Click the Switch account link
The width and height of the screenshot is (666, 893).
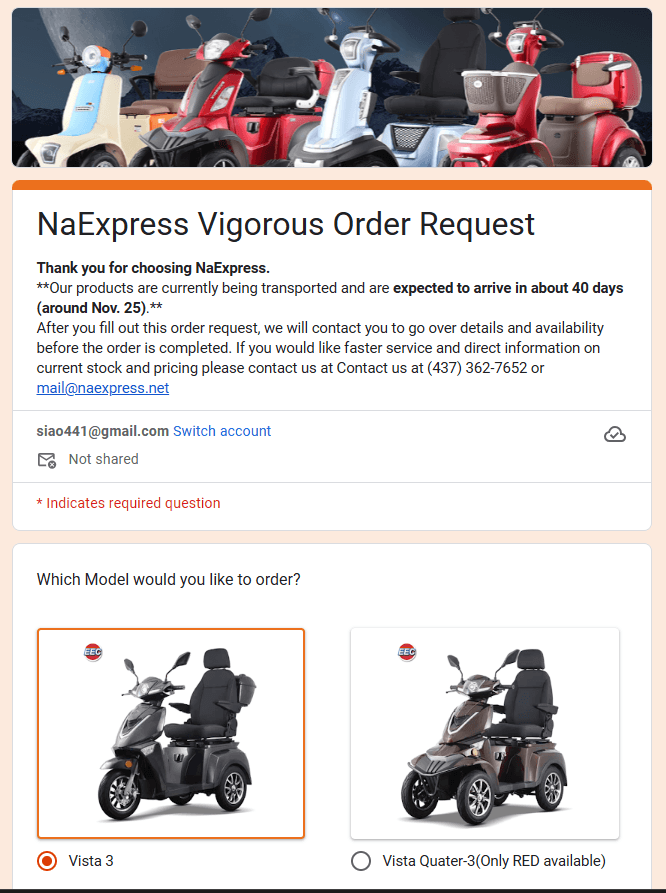tap(222, 431)
